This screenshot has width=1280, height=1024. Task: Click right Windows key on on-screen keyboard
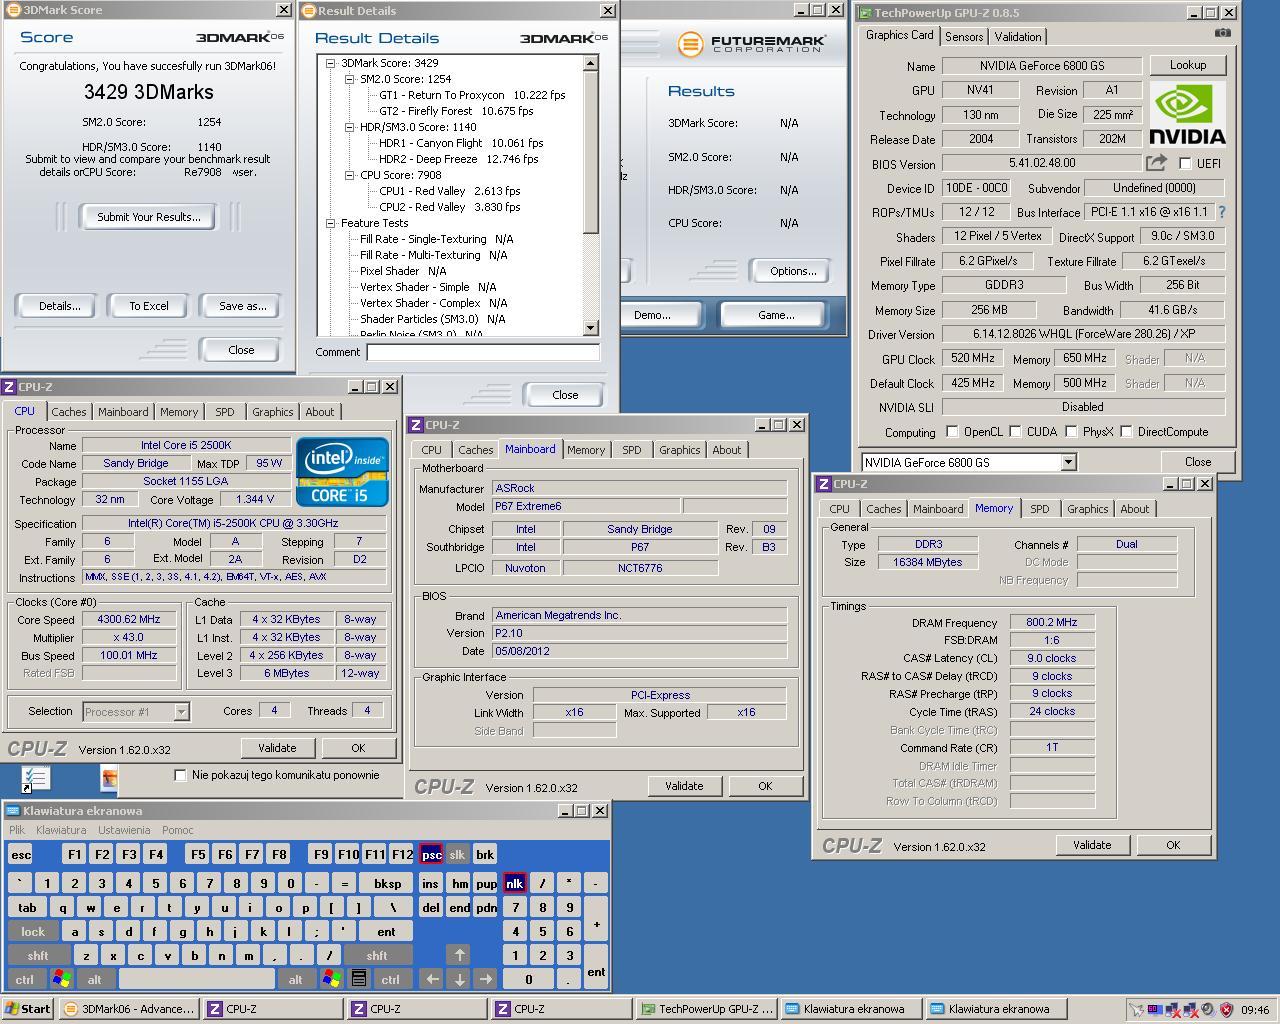[331, 979]
